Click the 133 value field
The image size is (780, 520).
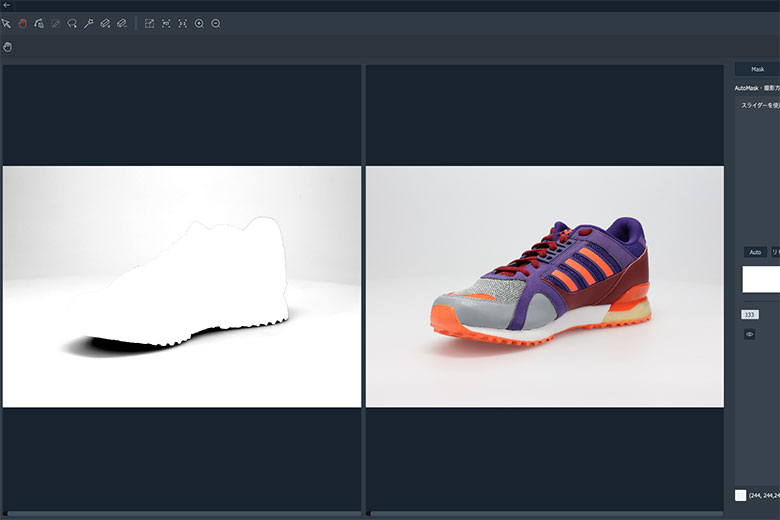point(750,314)
